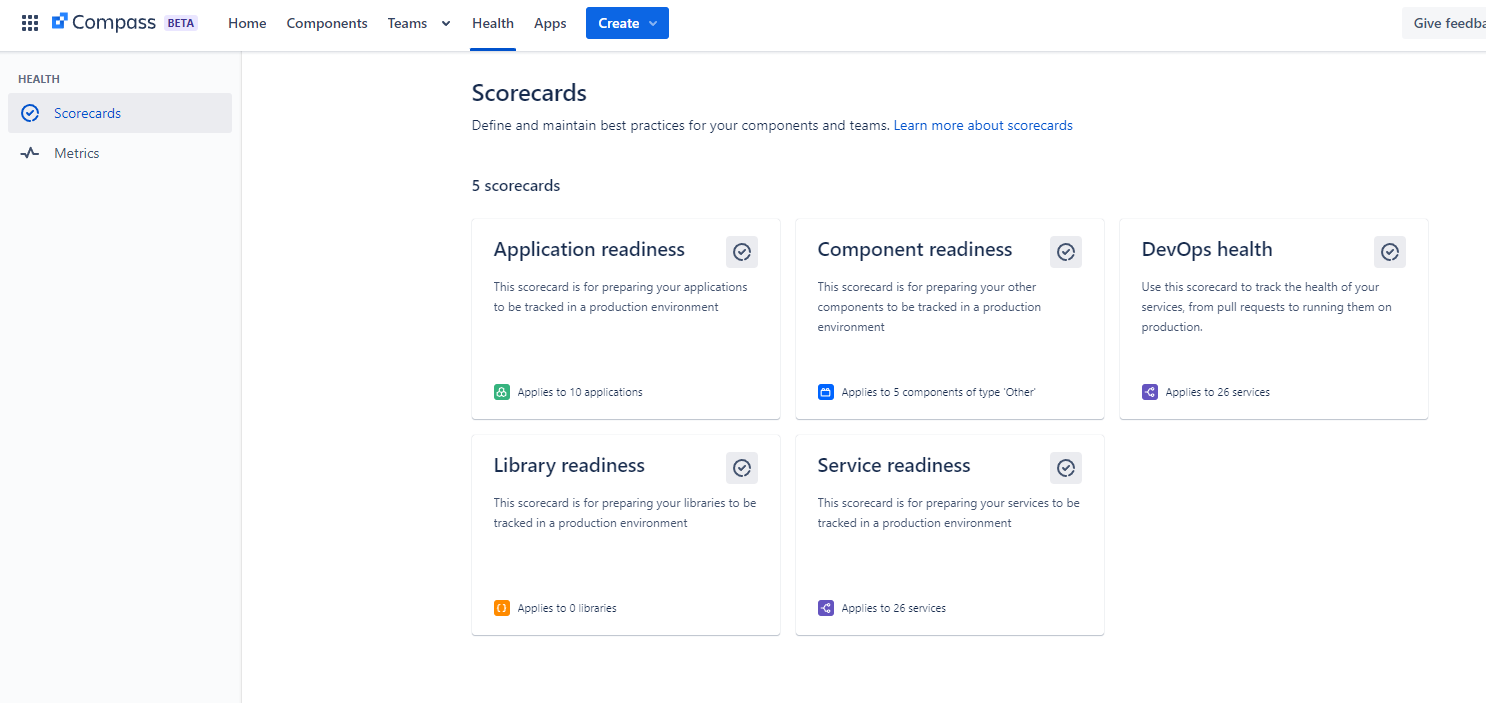The image size is (1486, 703).
Task: Click the orange libraries type icon
Action: tap(502, 608)
